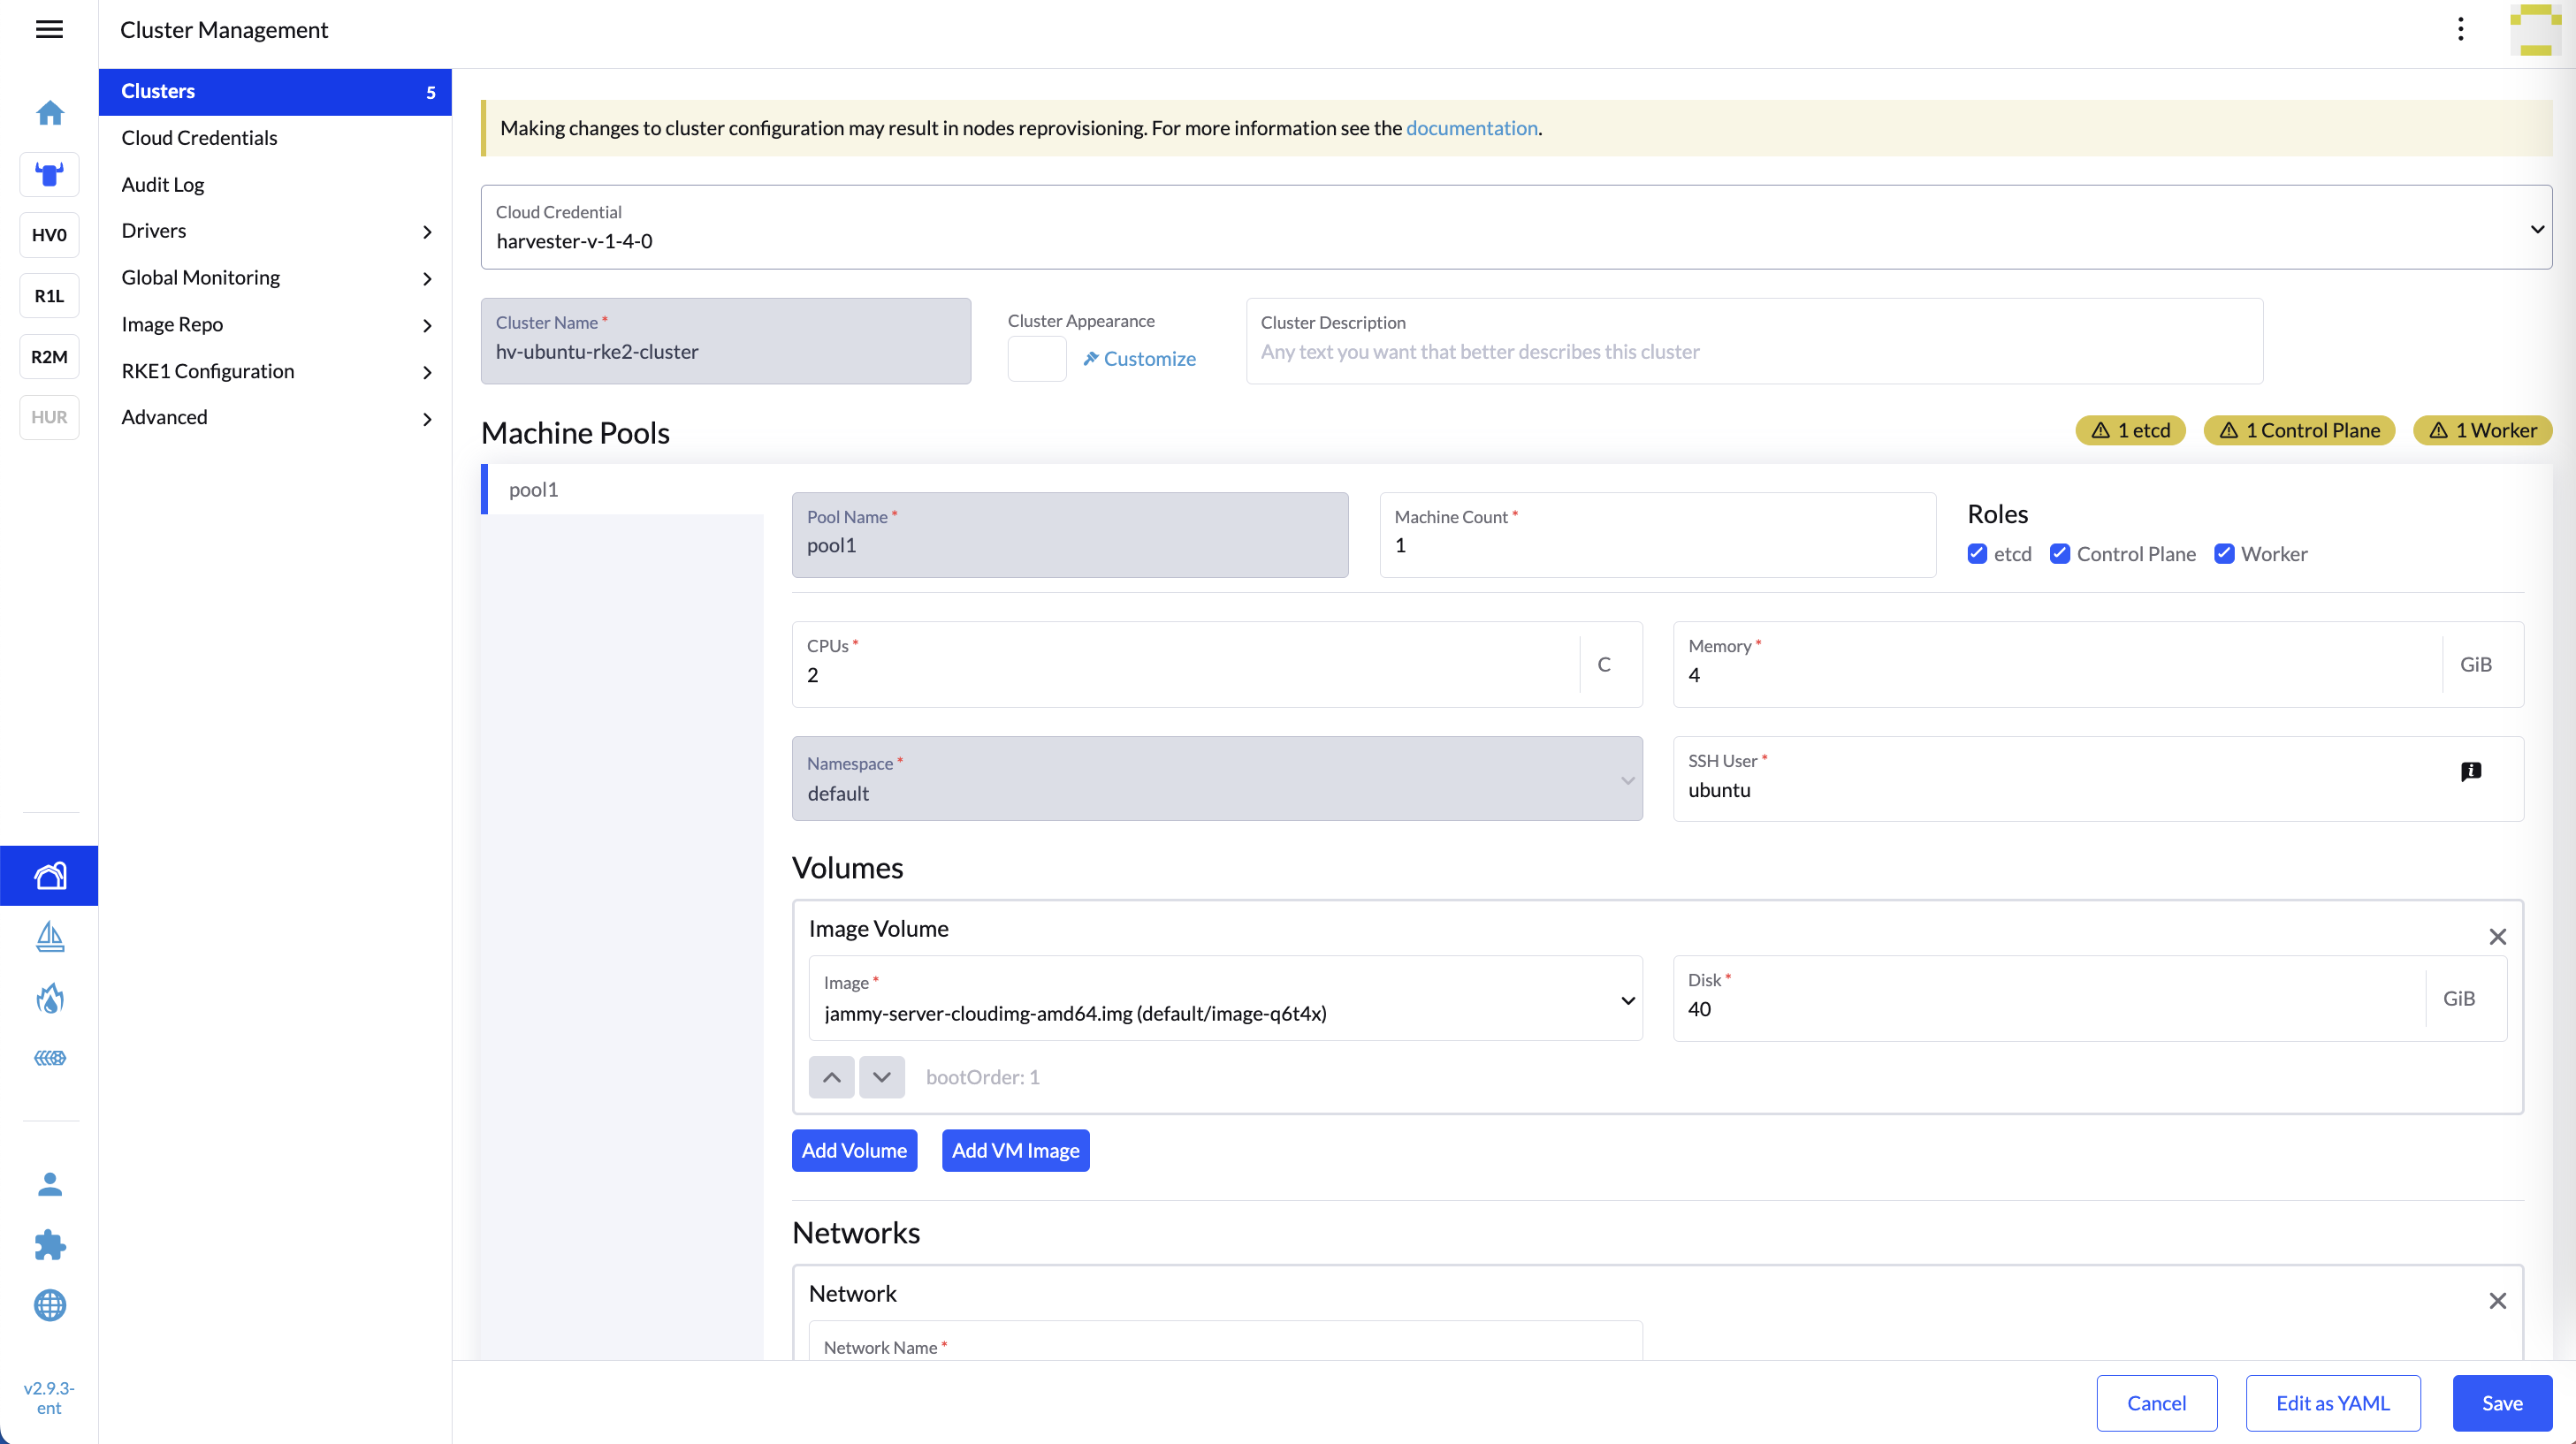Select Cloud Credentials in side menu
The width and height of the screenshot is (2576, 1444).
pos(199,138)
